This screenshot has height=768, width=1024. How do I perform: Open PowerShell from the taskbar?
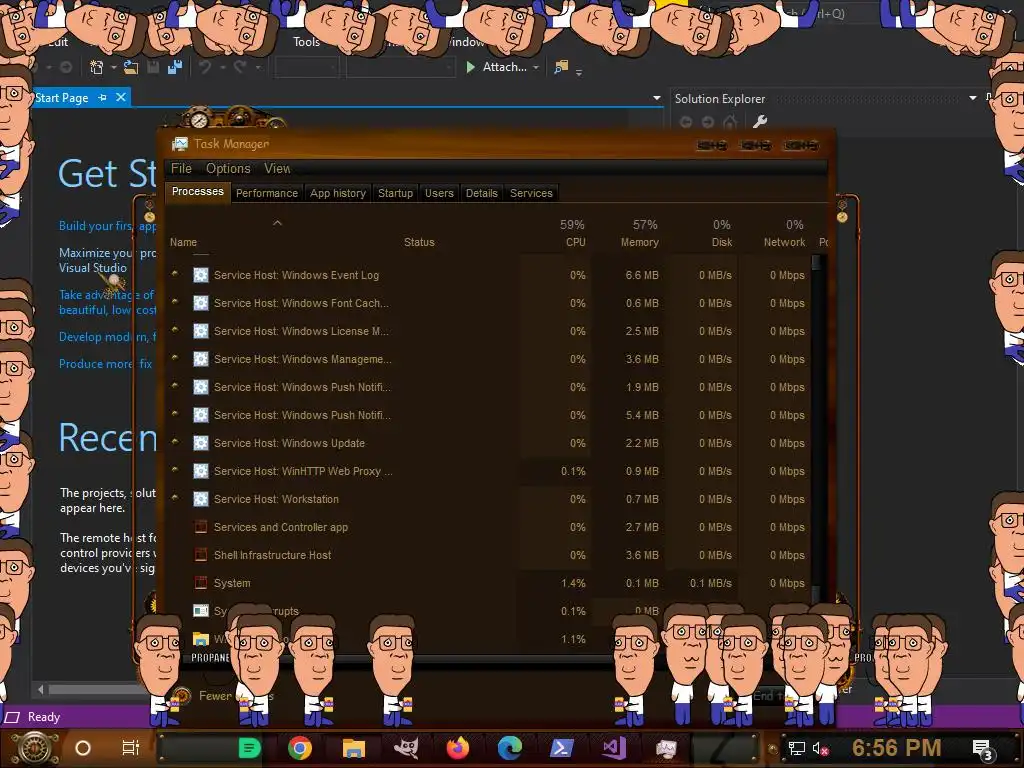point(562,748)
